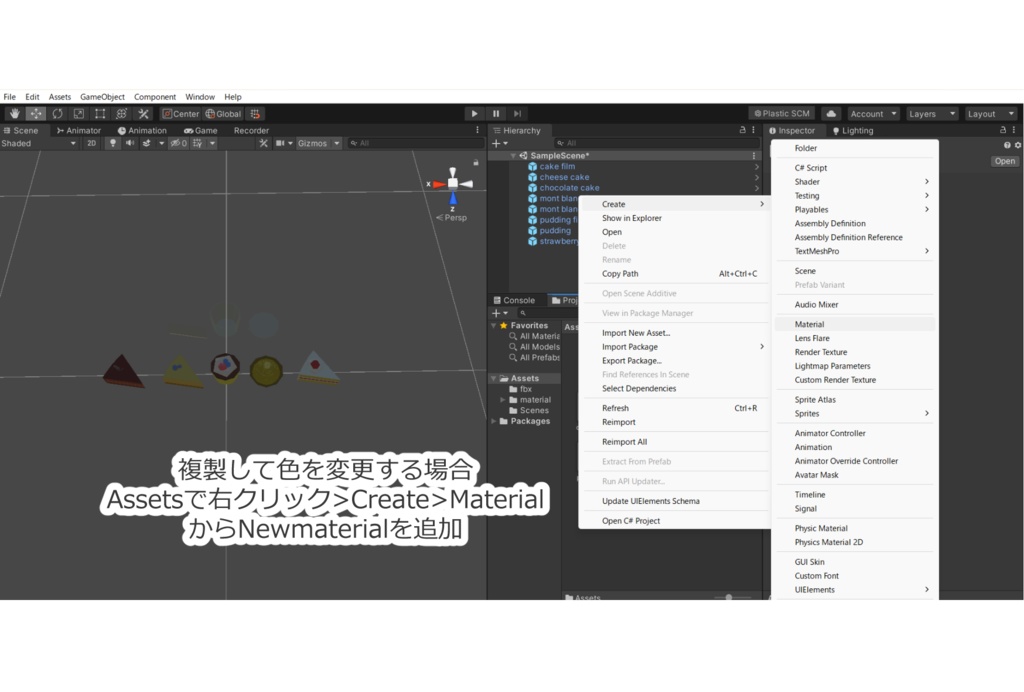Open the Account dropdown

(873, 114)
